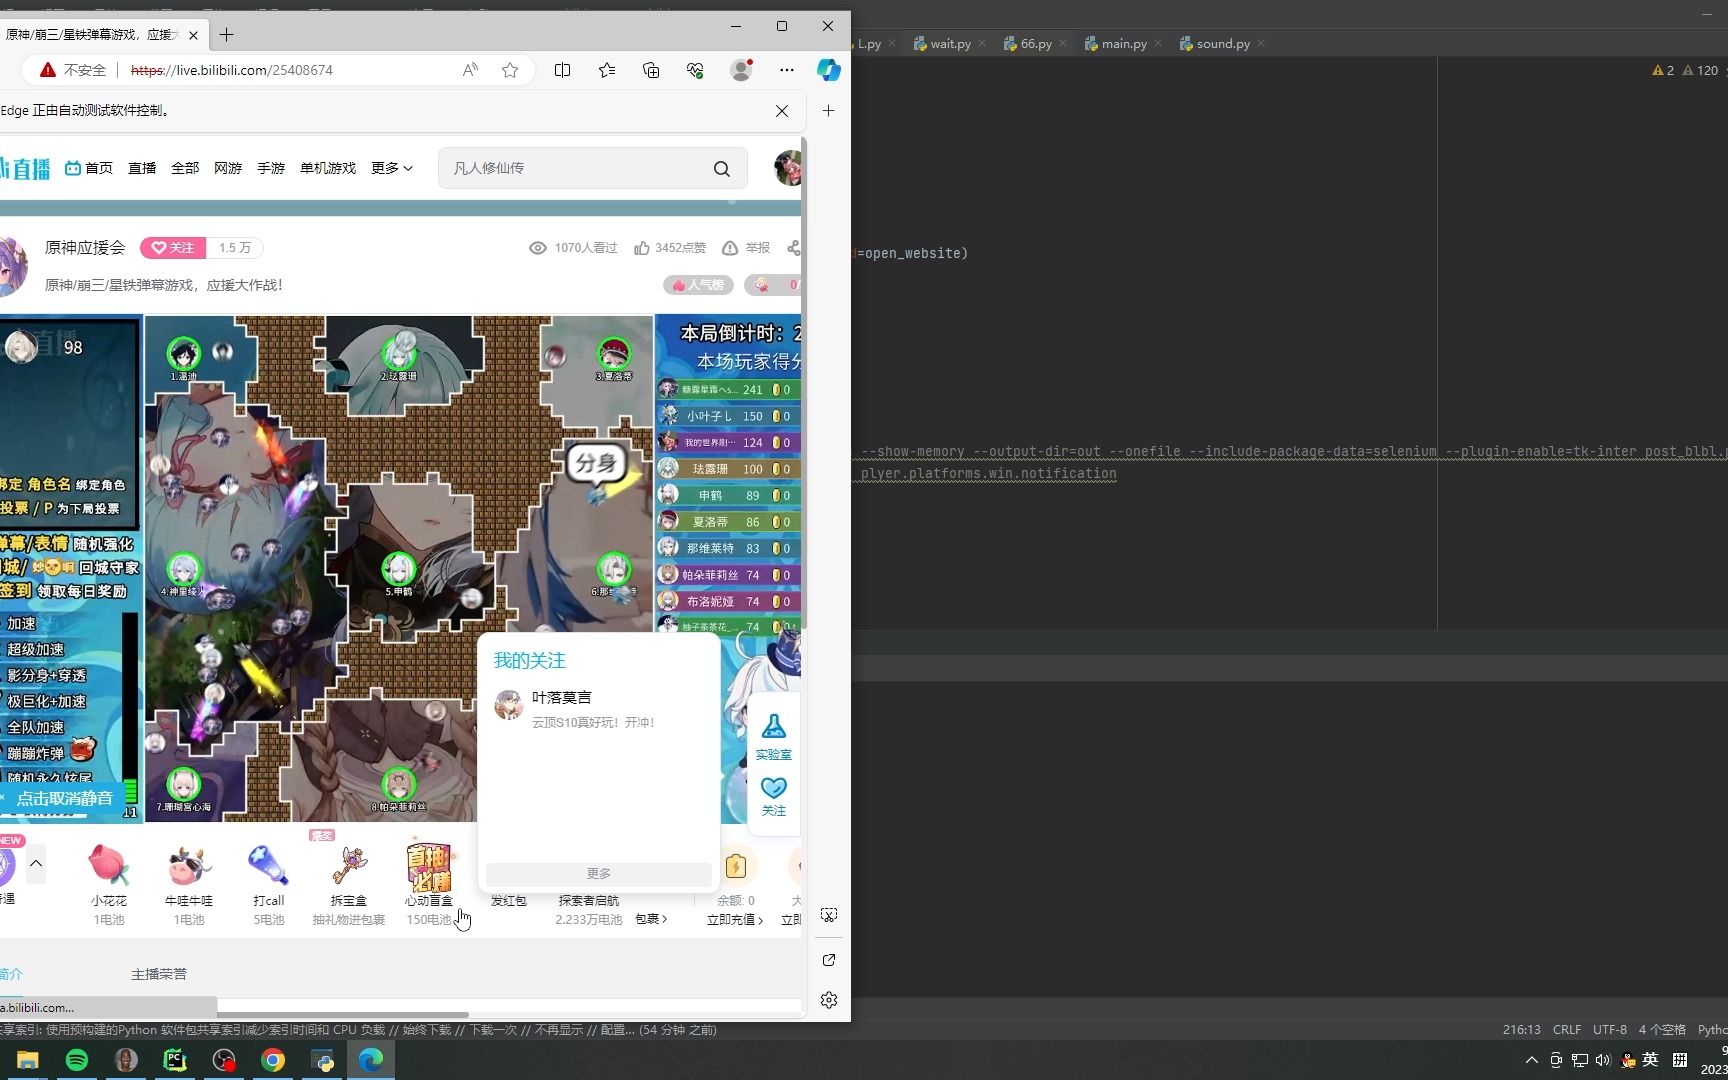
Task: Select the 牛哇牛哇 gift icon
Action: [x=189, y=866]
